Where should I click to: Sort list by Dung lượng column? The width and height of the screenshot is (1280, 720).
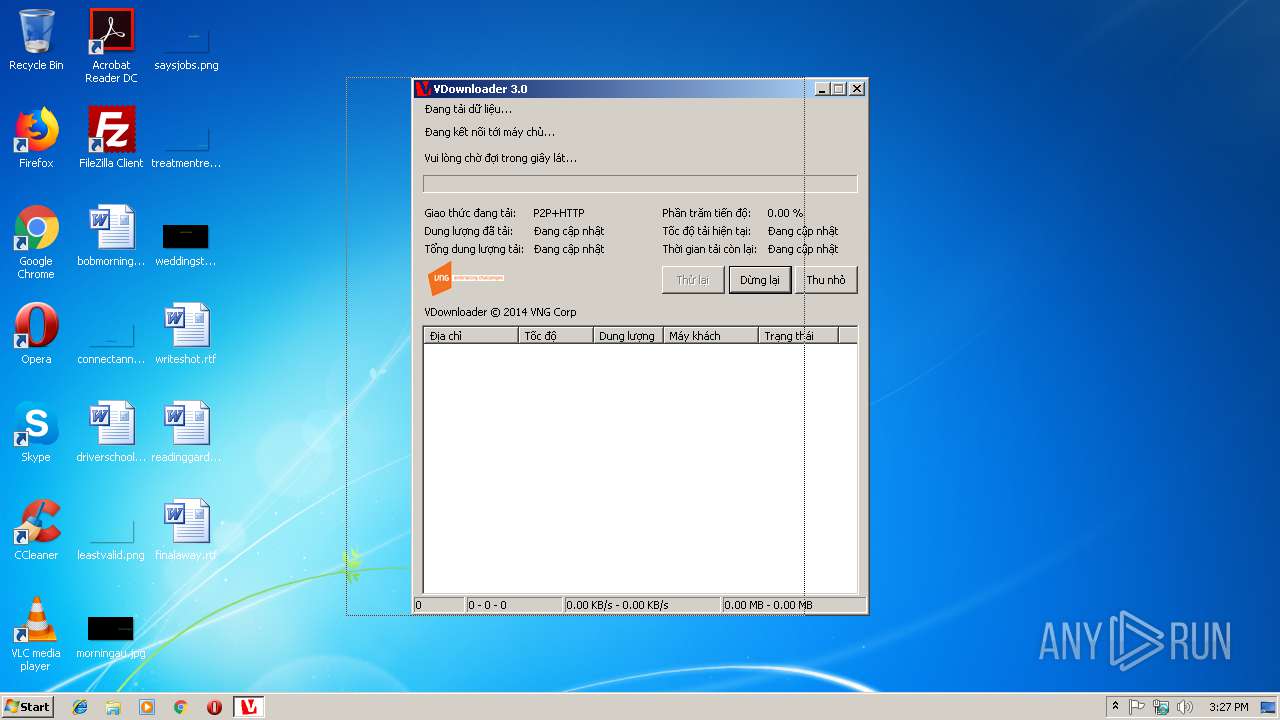coord(628,336)
